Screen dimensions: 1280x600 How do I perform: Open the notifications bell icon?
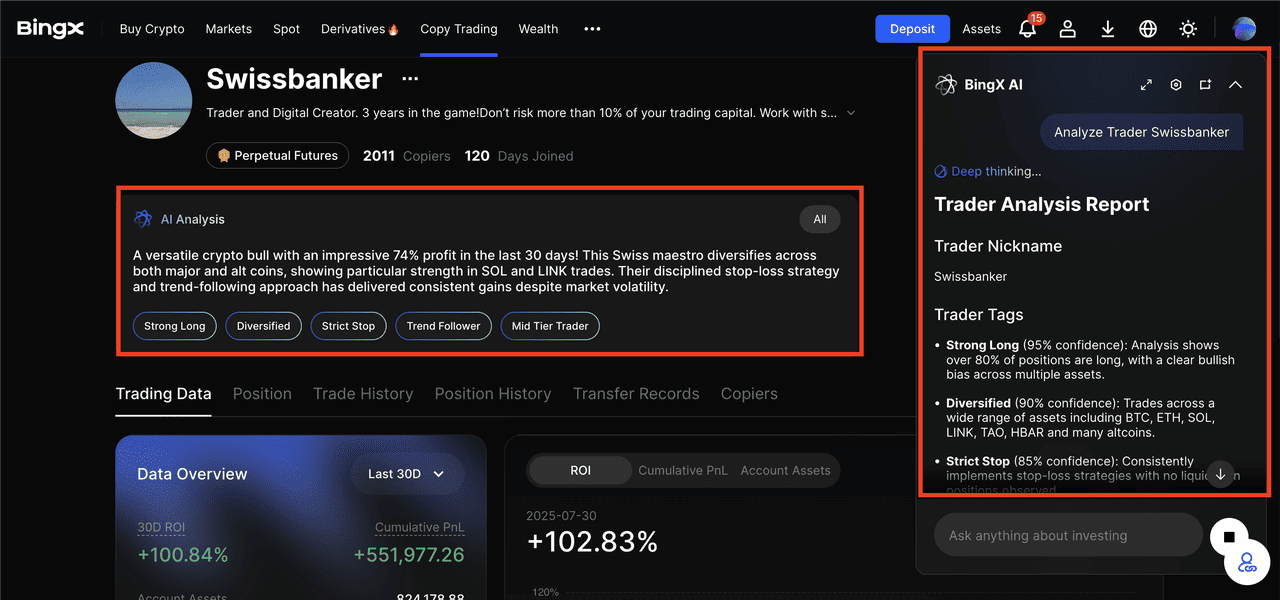pyautogui.click(x=1028, y=29)
